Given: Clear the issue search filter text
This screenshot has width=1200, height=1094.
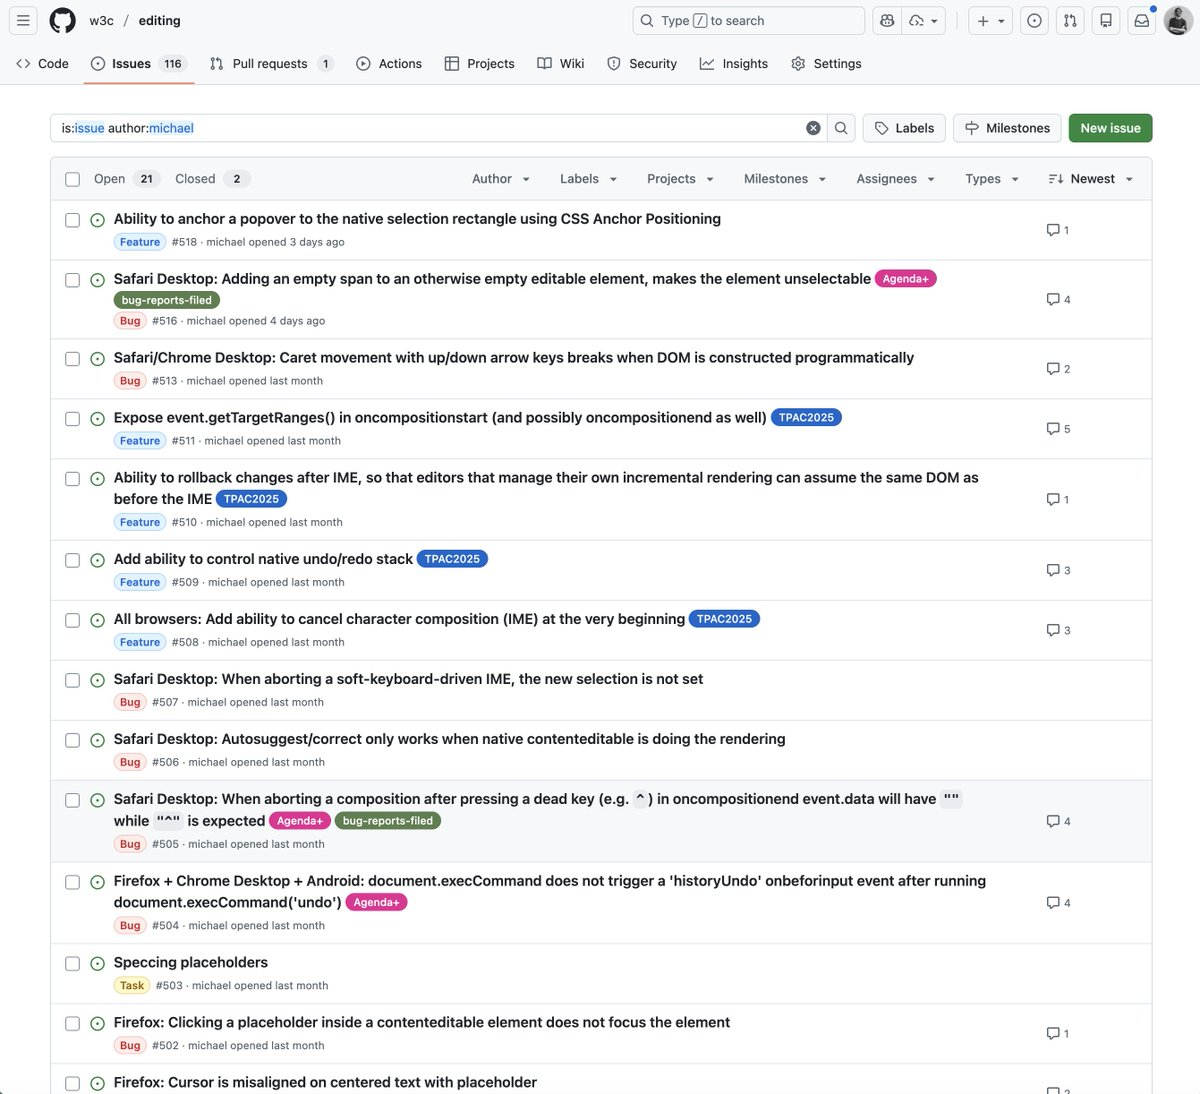Looking at the screenshot, I should click(x=813, y=128).
